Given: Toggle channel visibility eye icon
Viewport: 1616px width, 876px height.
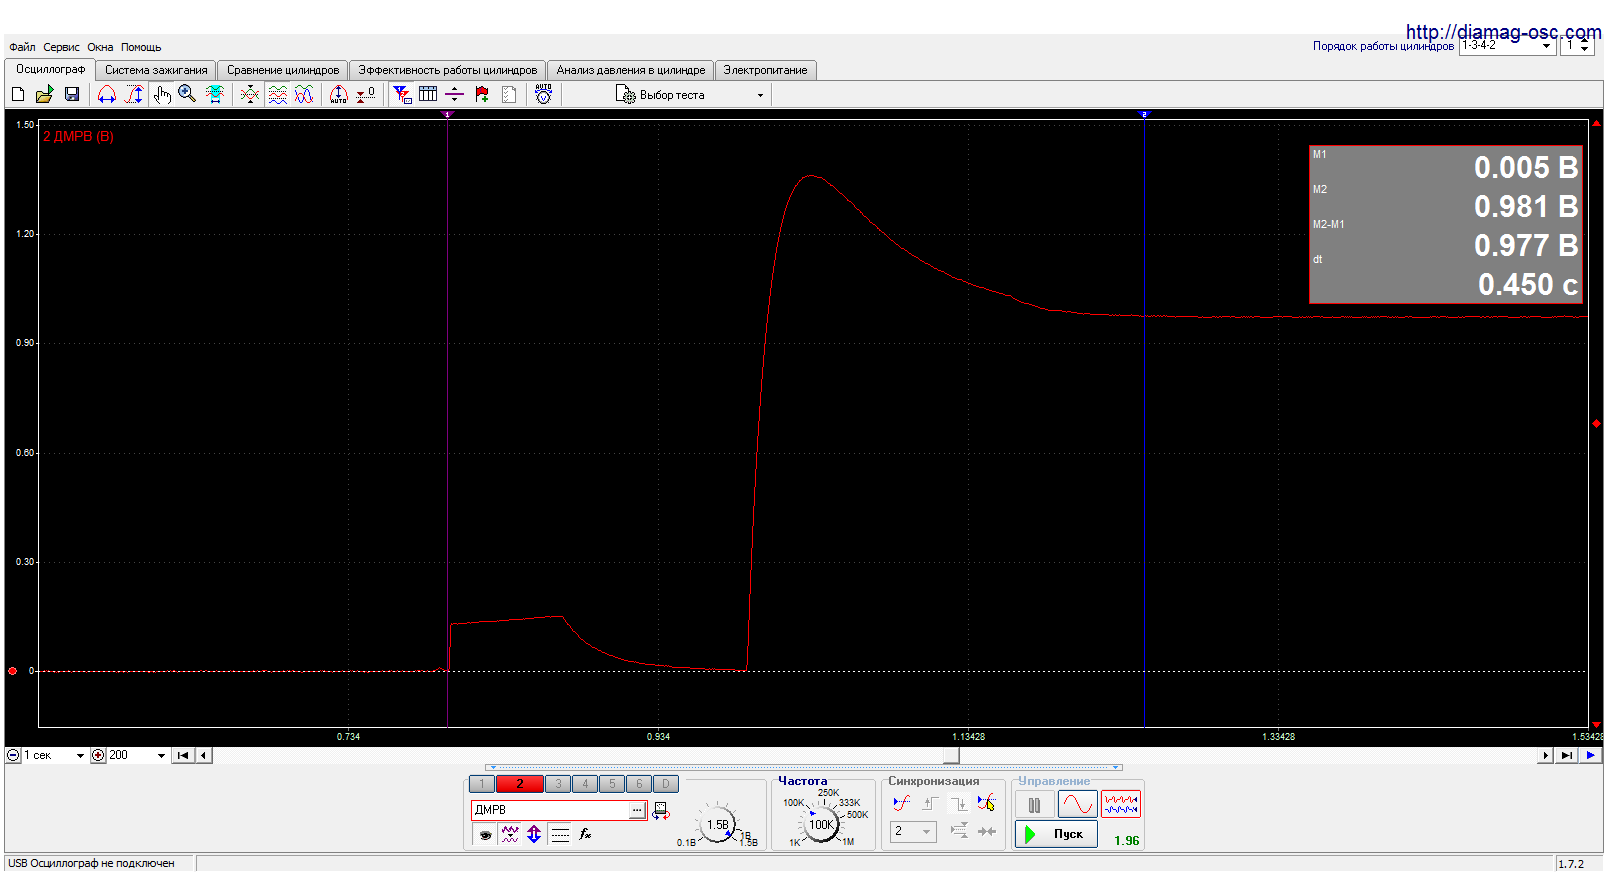Looking at the screenshot, I should click(485, 834).
